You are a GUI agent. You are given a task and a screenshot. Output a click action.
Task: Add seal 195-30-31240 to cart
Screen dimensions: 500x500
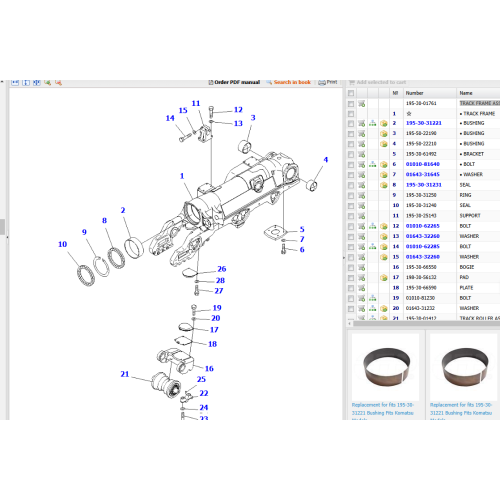tap(362, 206)
